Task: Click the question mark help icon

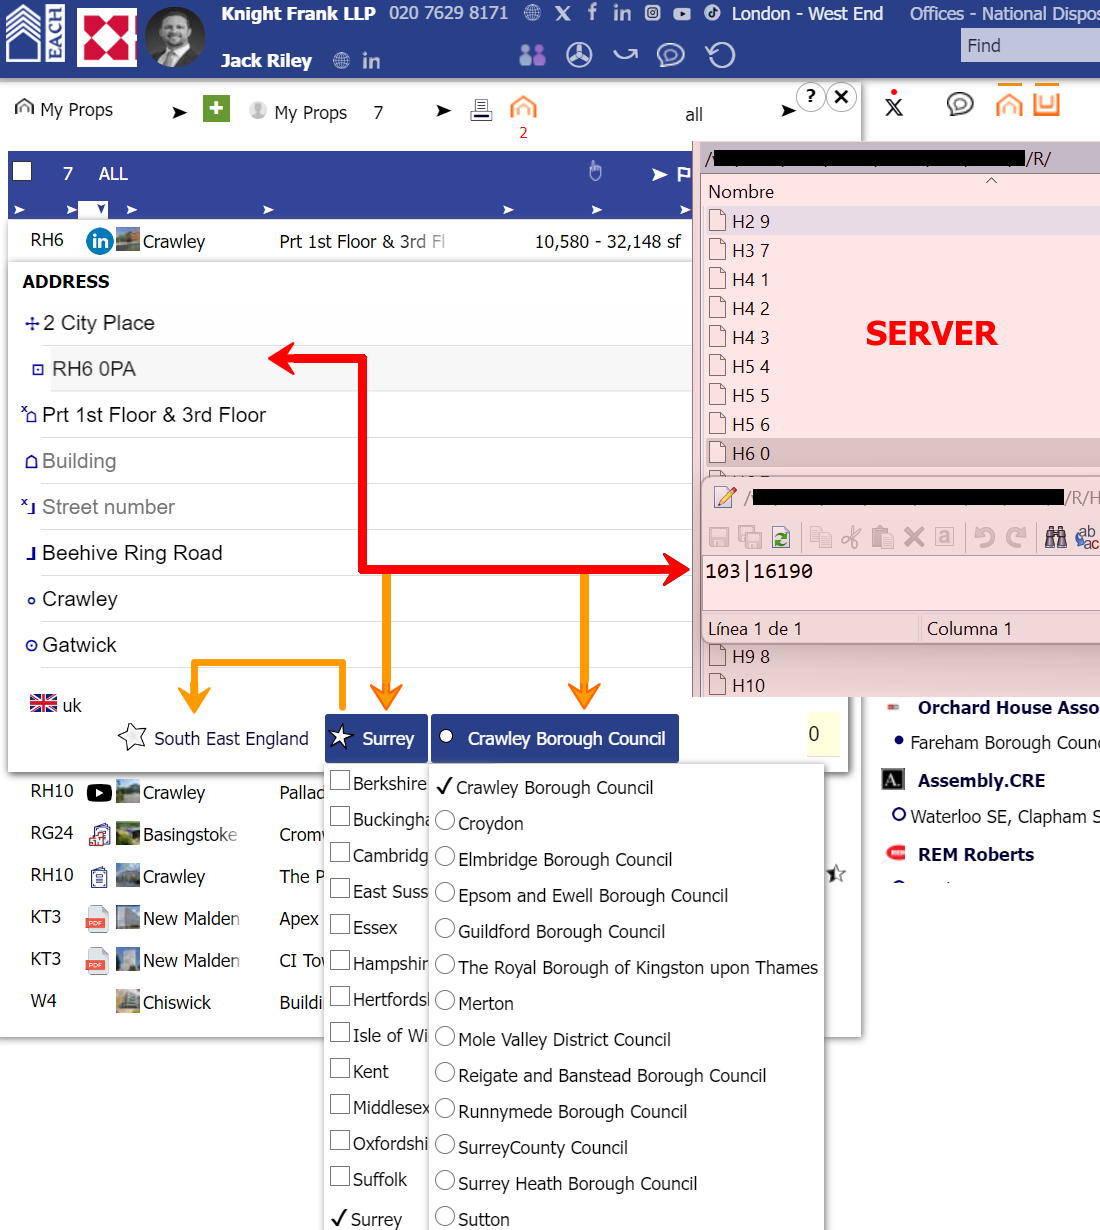Action: [x=810, y=96]
